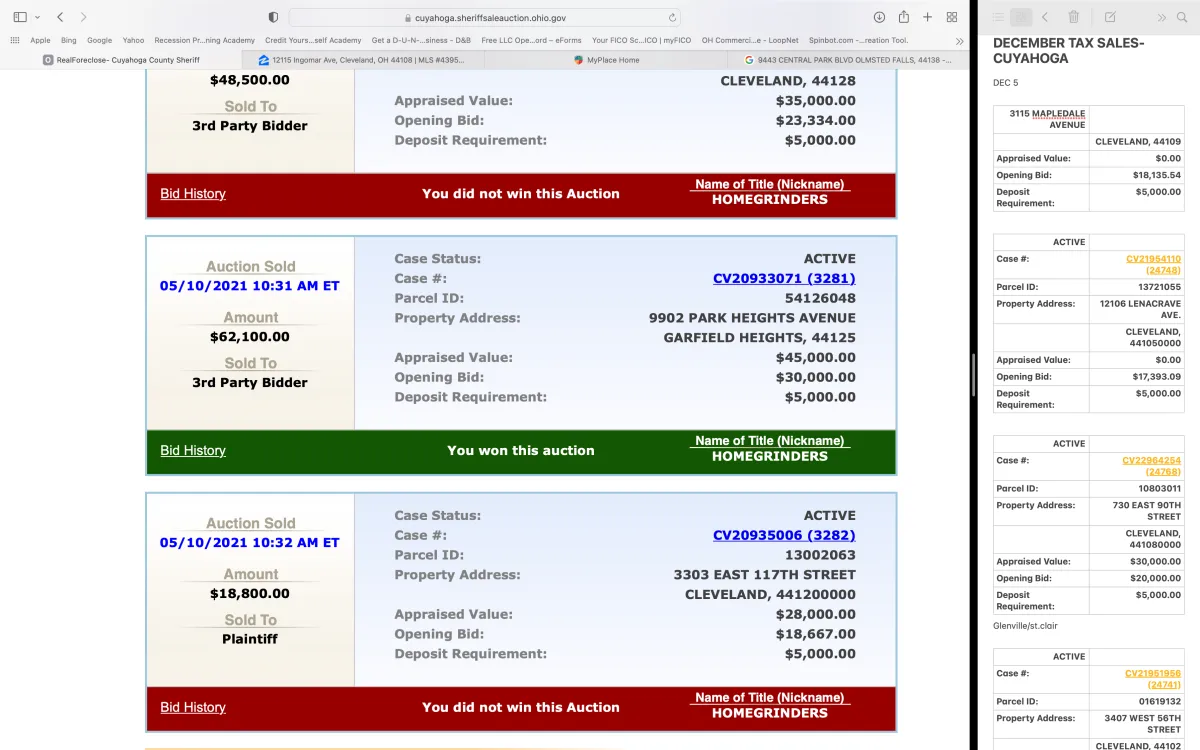
Task: Expand Notes toolbar overflow chevrons
Action: pyautogui.click(x=1161, y=17)
